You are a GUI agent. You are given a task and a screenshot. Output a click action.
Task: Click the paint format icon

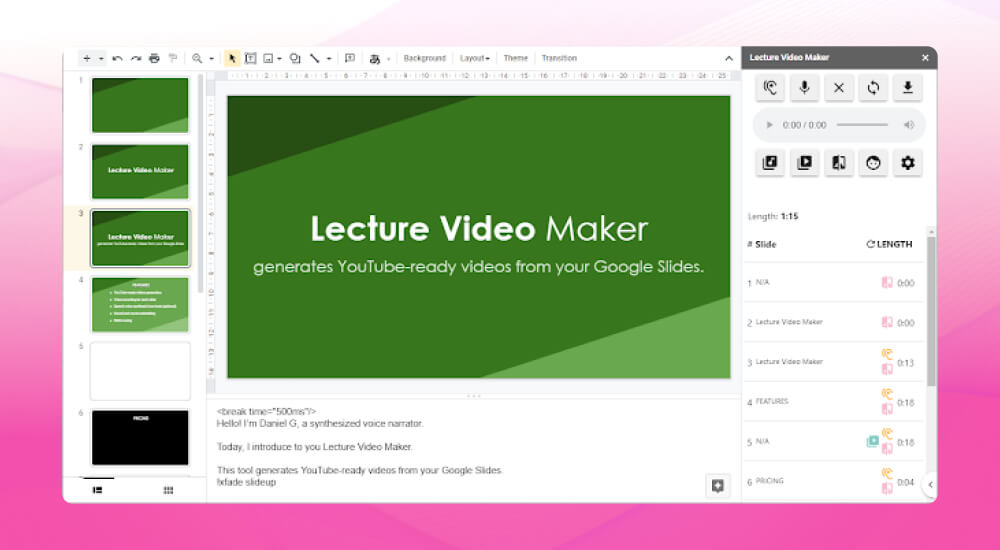[173, 58]
